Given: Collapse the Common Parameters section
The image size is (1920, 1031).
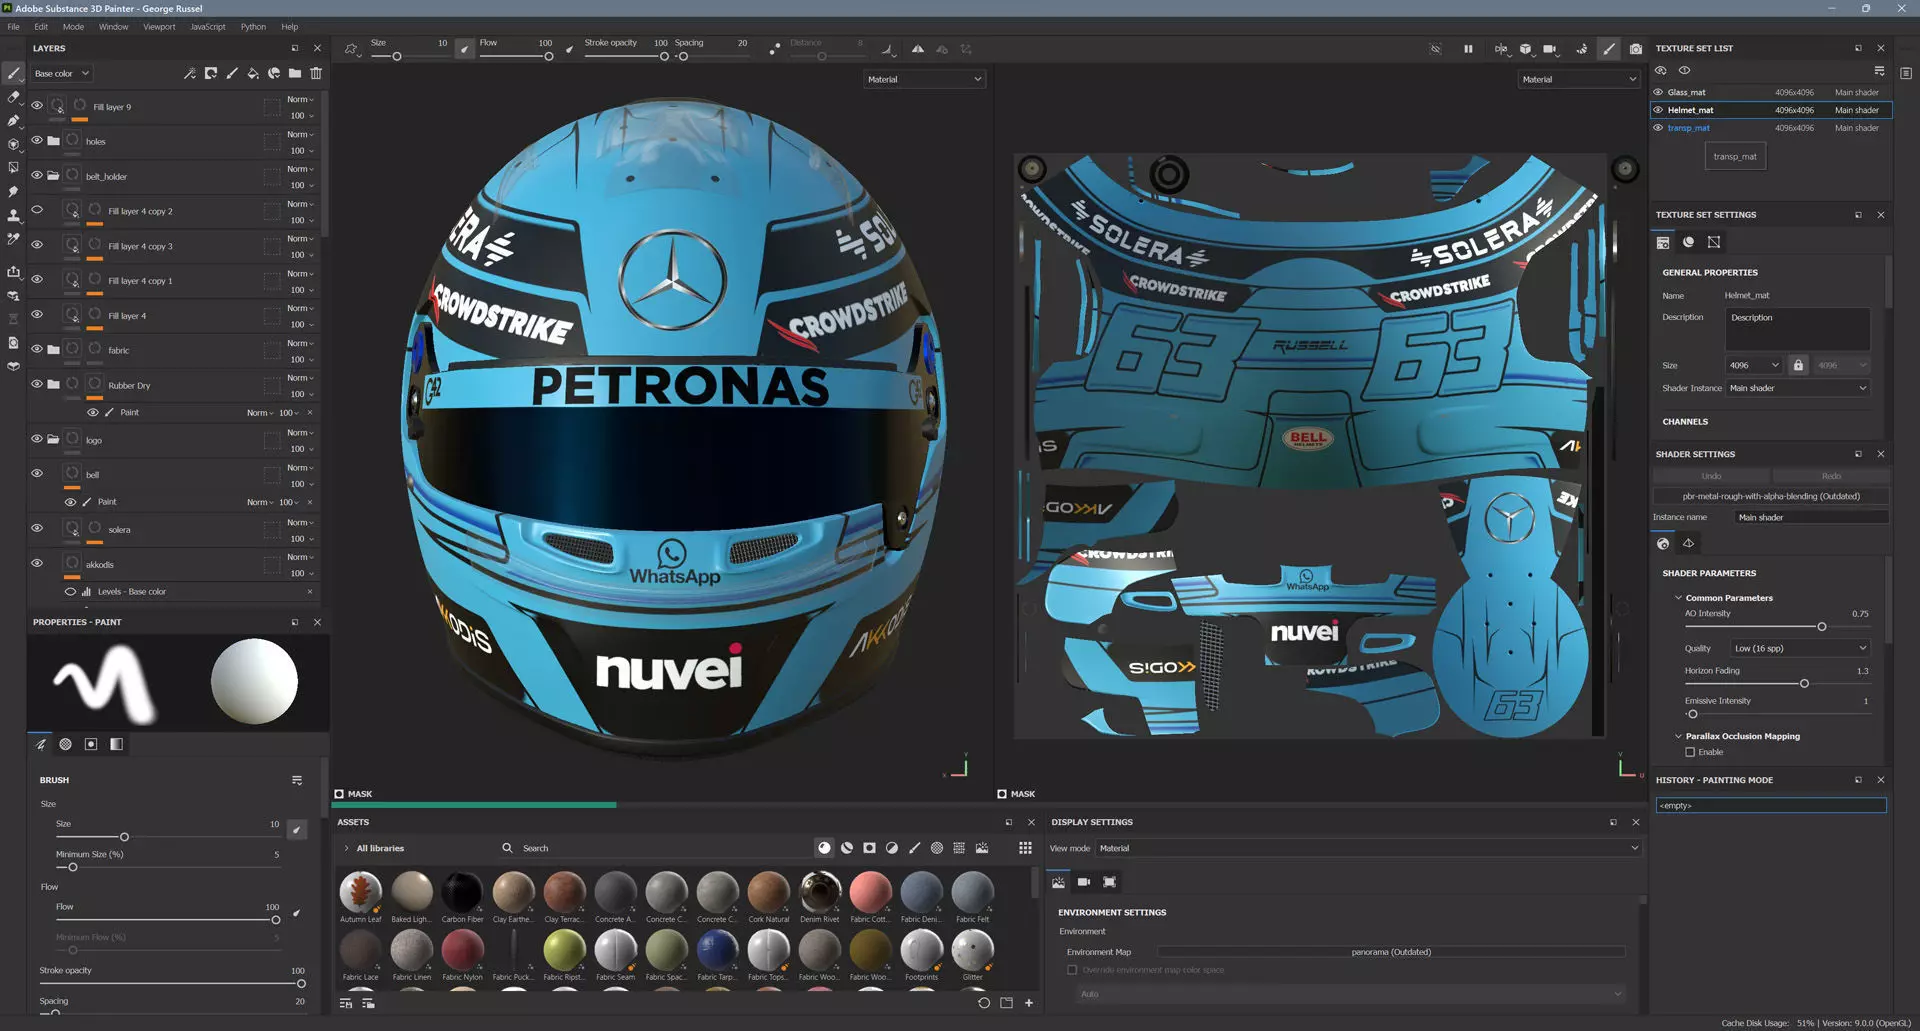Looking at the screenshot, I should tap(1678, 598).
